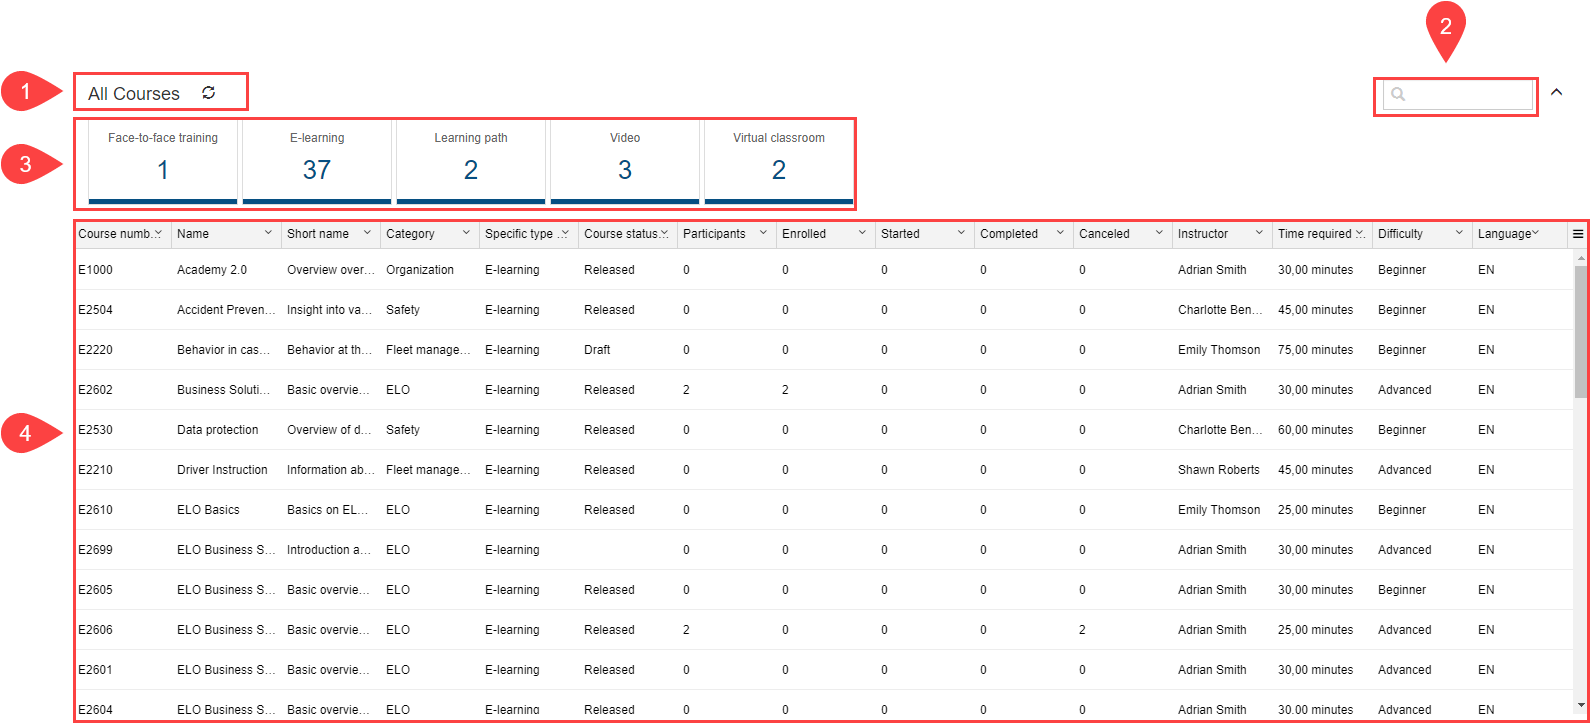Image resolution: width=1590 pixels, height=723 pixels.
Task: Open Specific type column dropdown arrow
Action: (565, 233)
